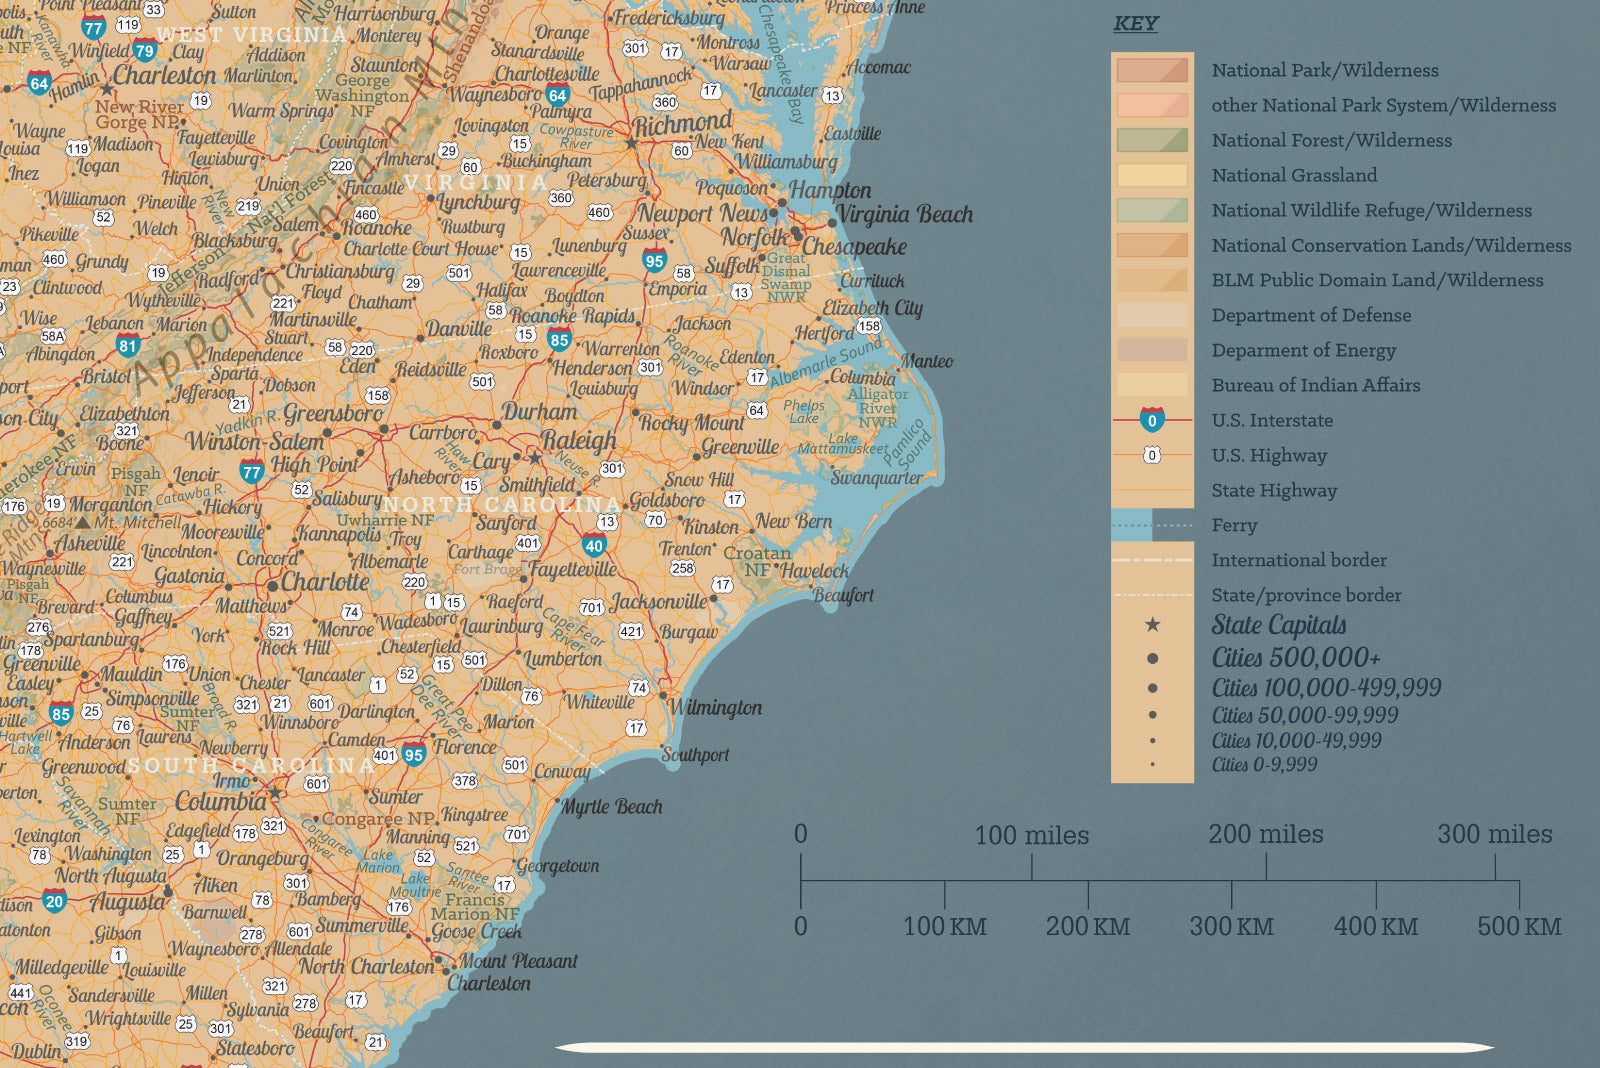This screenshot has height=1068, width=1600.
Task: Click the Virginia Beach city label
Action: (x=905, y=214)
